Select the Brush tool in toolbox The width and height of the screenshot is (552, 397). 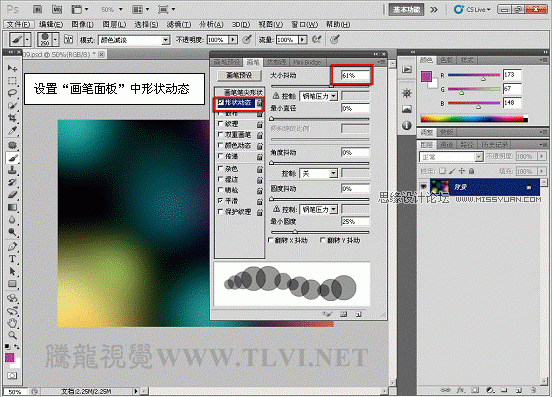point(12,158)
